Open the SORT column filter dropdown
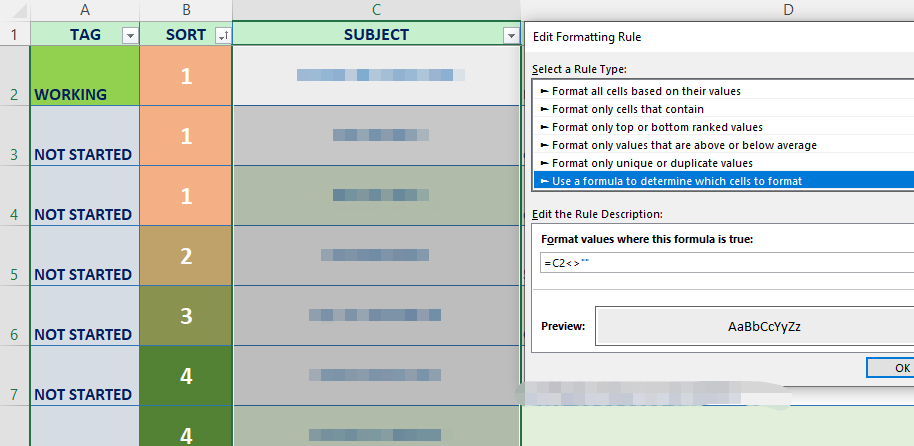This screenshot has height=446, width=914. pos(222,35)
